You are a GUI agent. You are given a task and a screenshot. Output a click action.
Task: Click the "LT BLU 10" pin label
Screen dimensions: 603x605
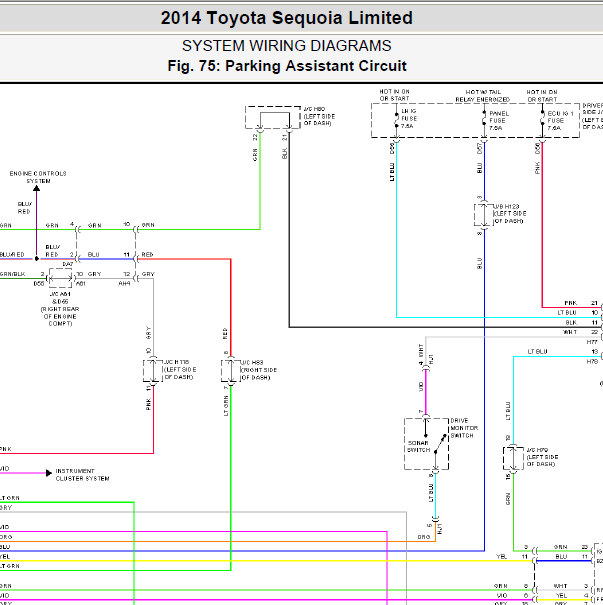coord(578,313)
